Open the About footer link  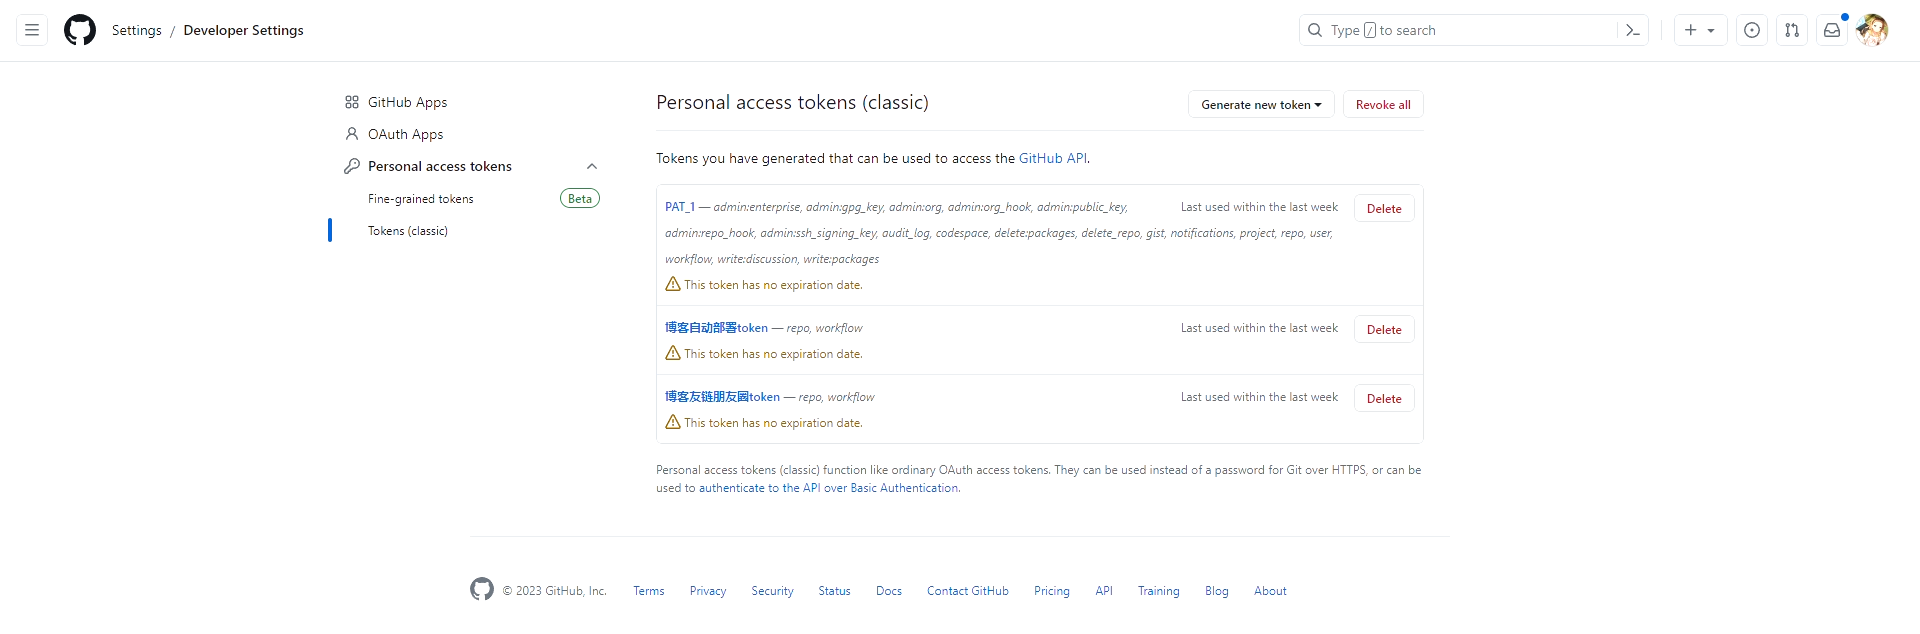pos(1270,591)
